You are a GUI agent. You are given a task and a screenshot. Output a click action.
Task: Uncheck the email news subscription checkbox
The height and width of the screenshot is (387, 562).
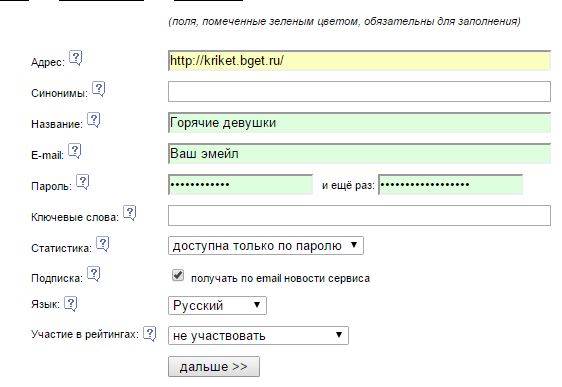[x=178, y=275]
